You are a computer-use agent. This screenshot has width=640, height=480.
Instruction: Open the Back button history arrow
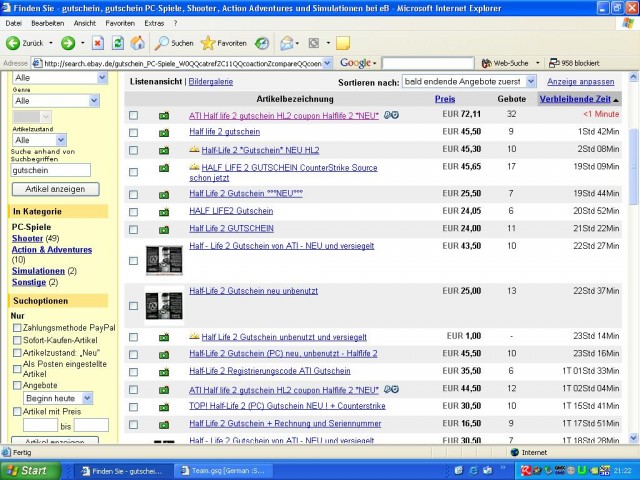51,43
